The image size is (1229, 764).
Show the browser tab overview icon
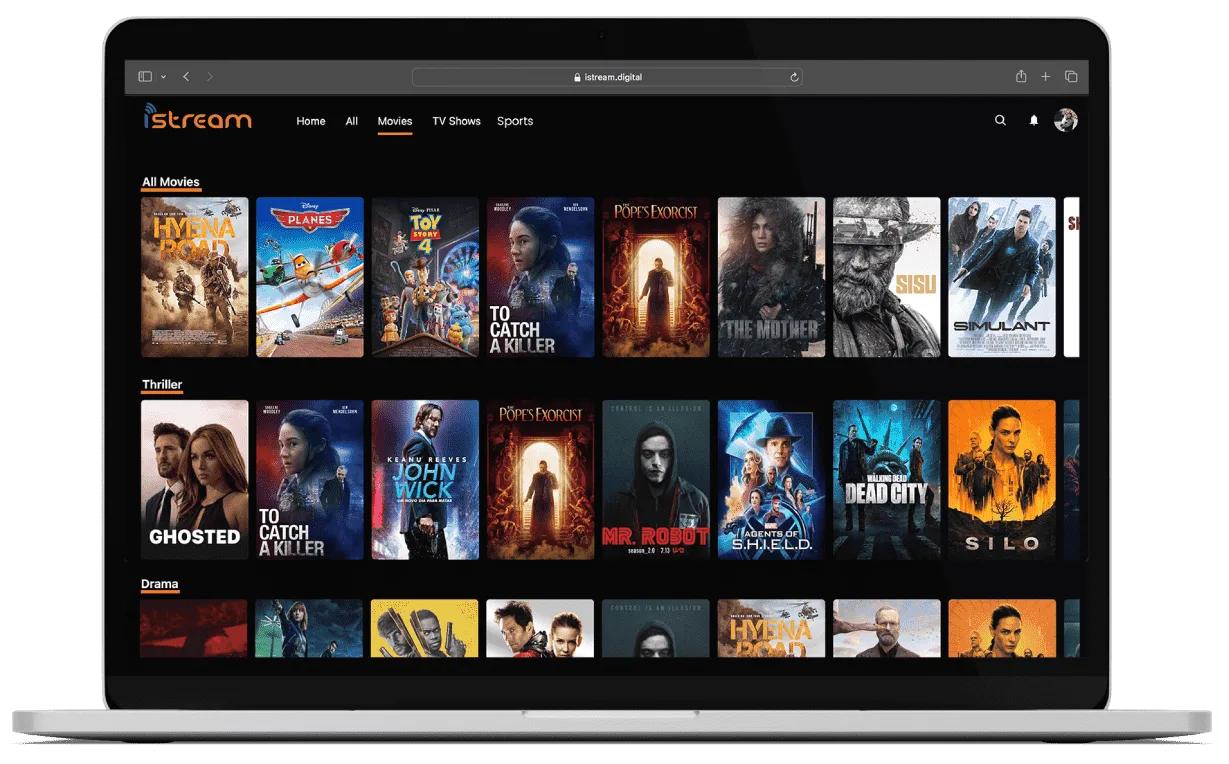click(1071, 77)
